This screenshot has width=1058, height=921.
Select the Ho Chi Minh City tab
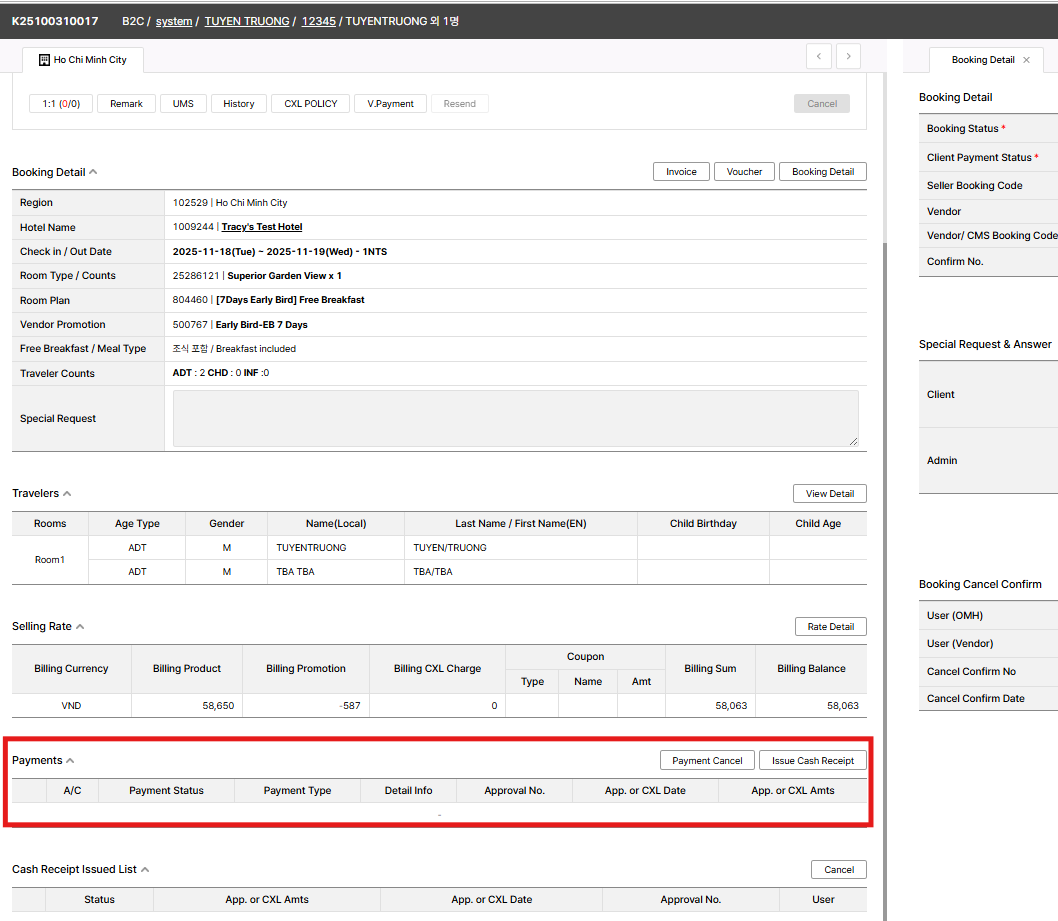pos(90,60)
